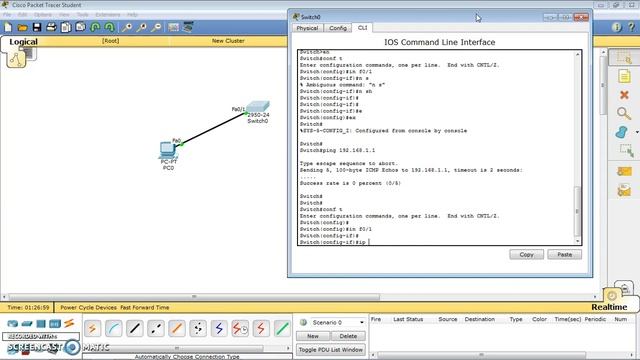Click the Zoom In magnifier icon

click(x=127, y=27)
